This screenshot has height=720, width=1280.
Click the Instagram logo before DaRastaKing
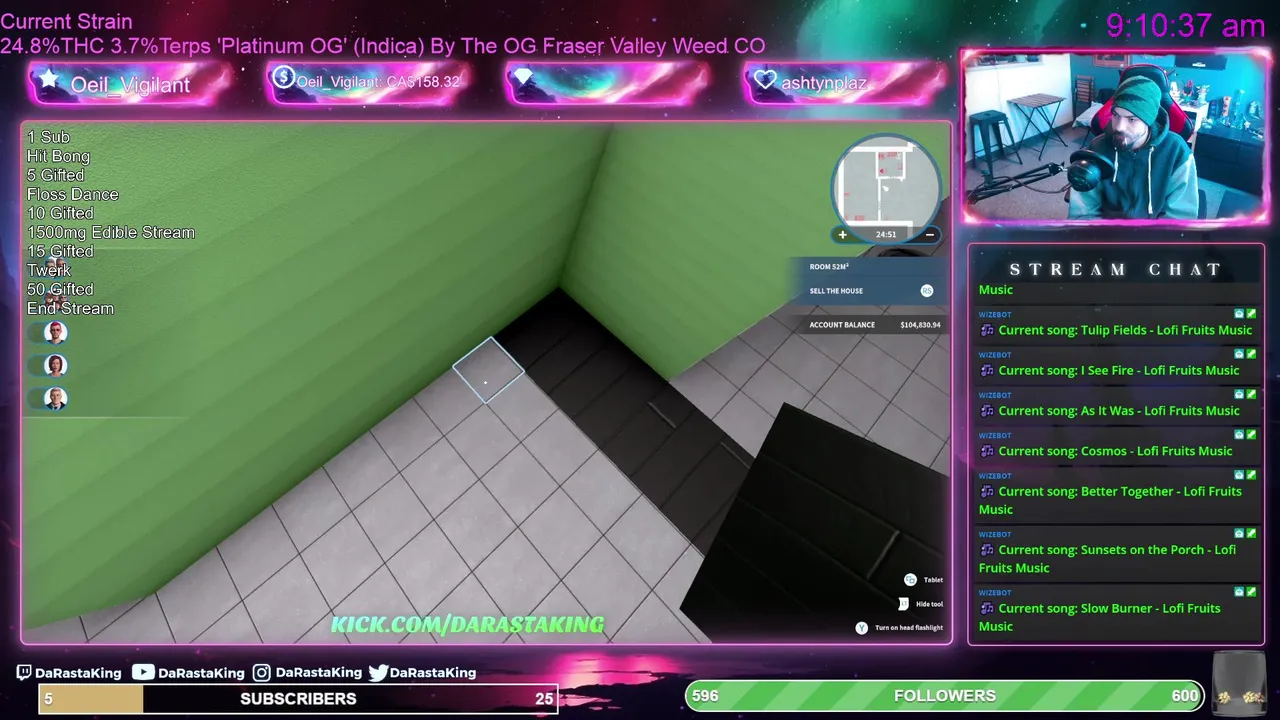[261, 673]
